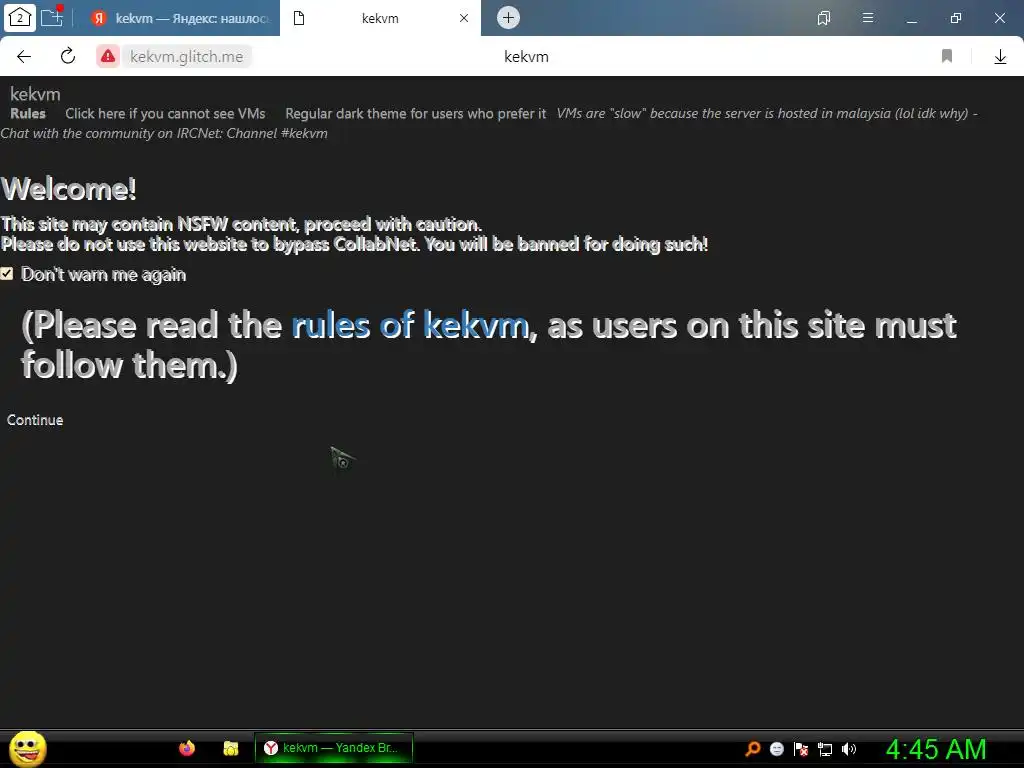The width and height of the screenshot is (1024, 768).
Task: Select 'Regular dark theme for users who prefer it'
Action: (415, 114)
